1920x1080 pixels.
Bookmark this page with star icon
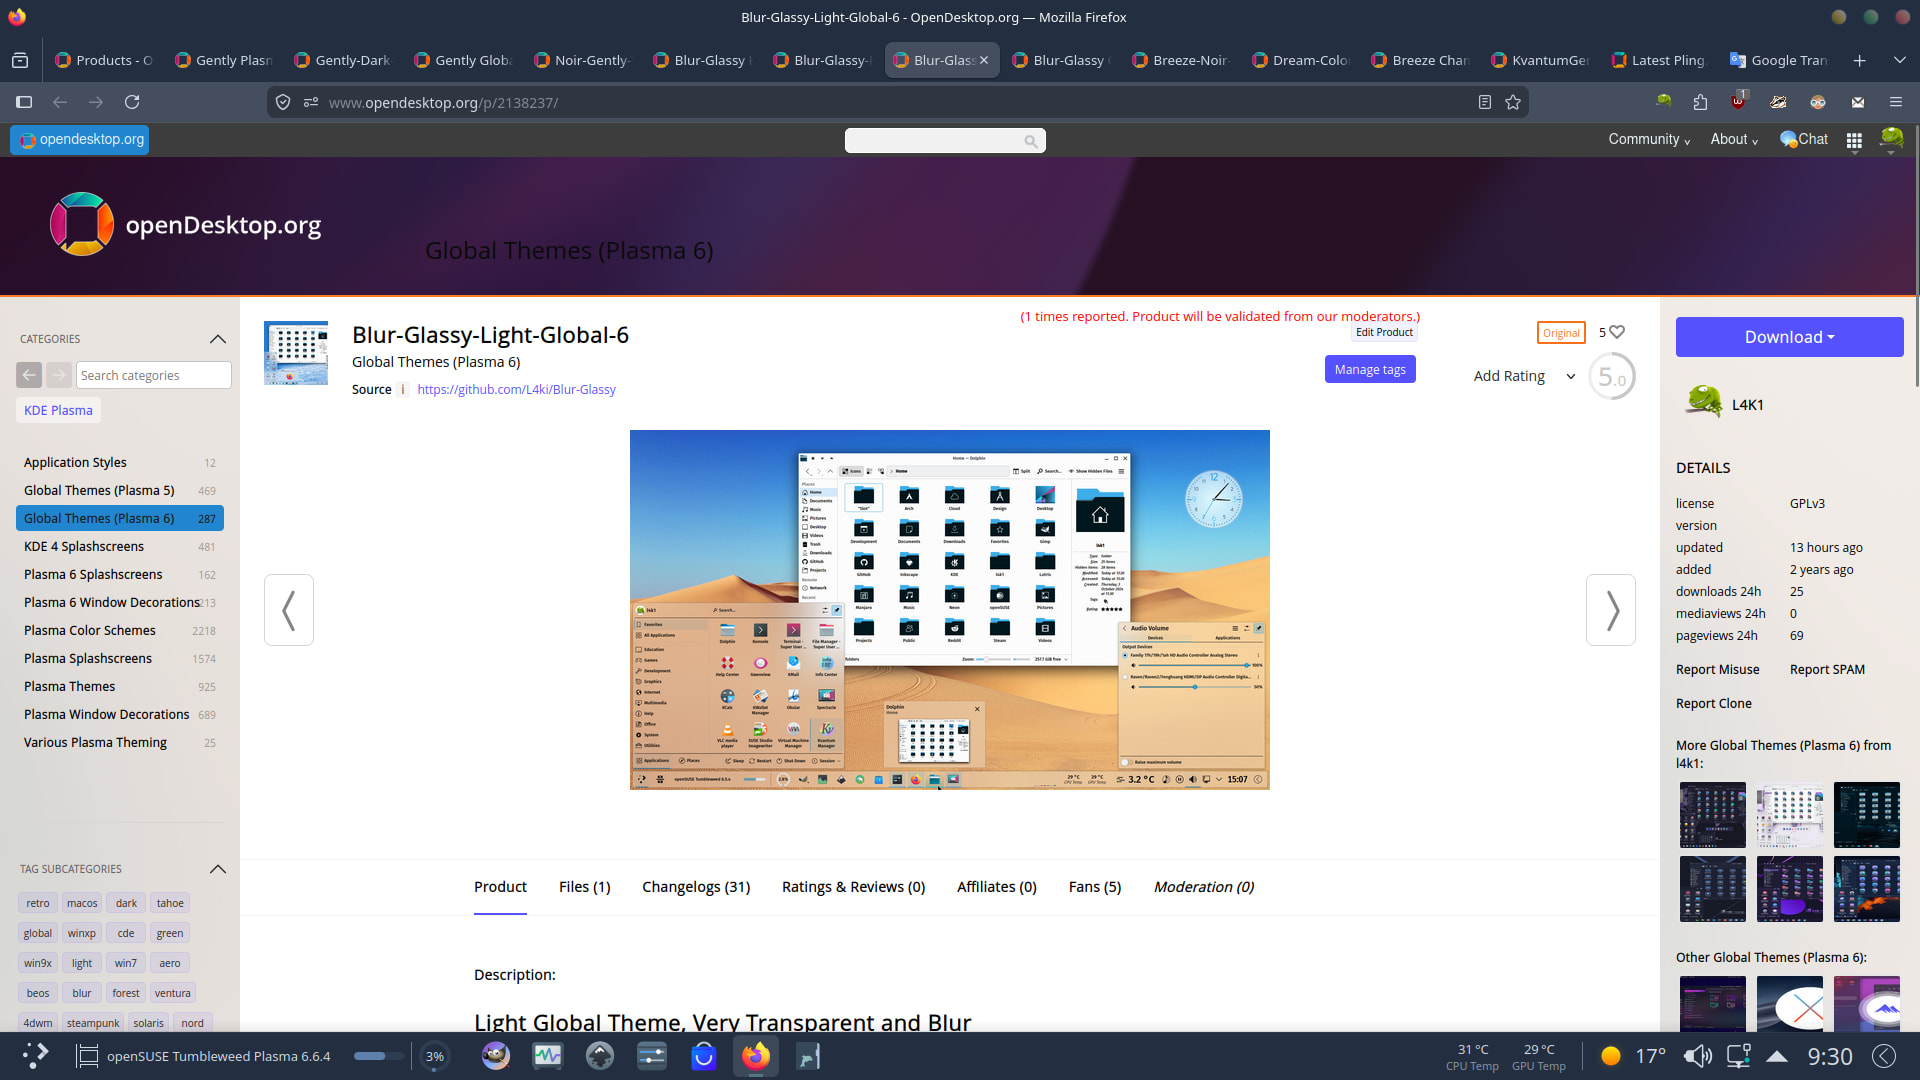pos(1513,102)
